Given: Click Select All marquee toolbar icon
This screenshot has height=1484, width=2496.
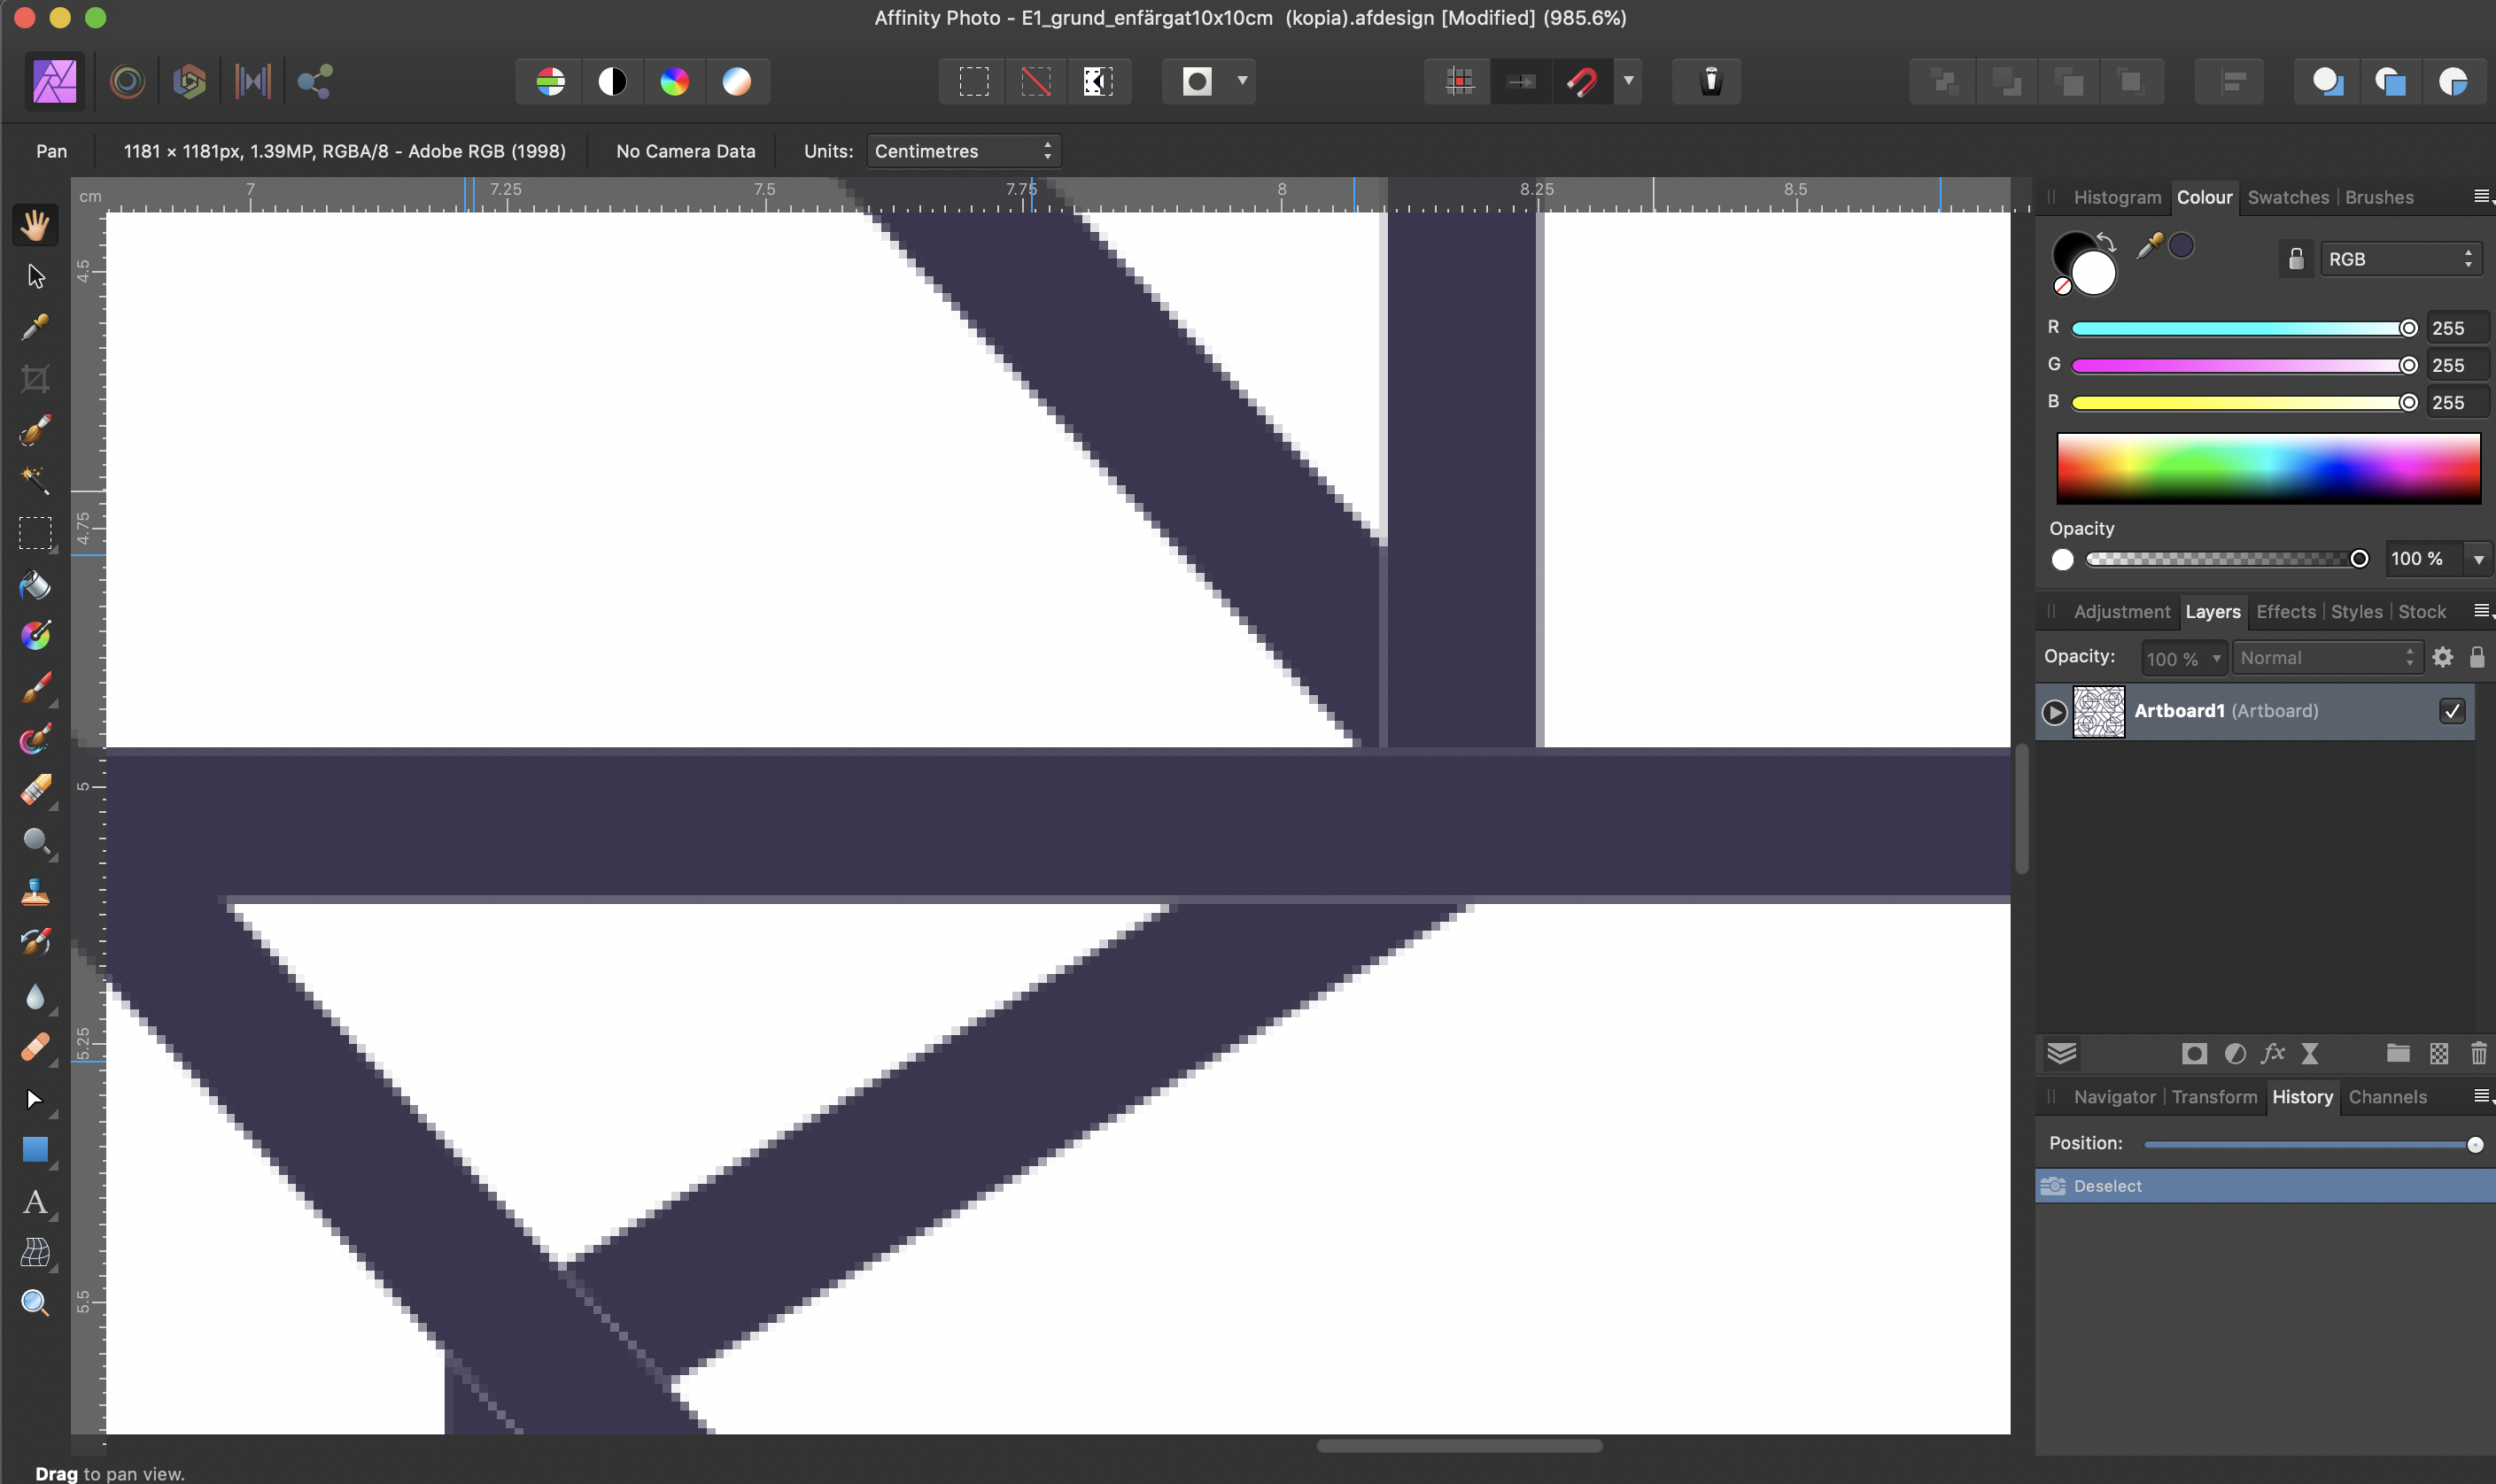Looking at the screenshot, I should 973,81.
